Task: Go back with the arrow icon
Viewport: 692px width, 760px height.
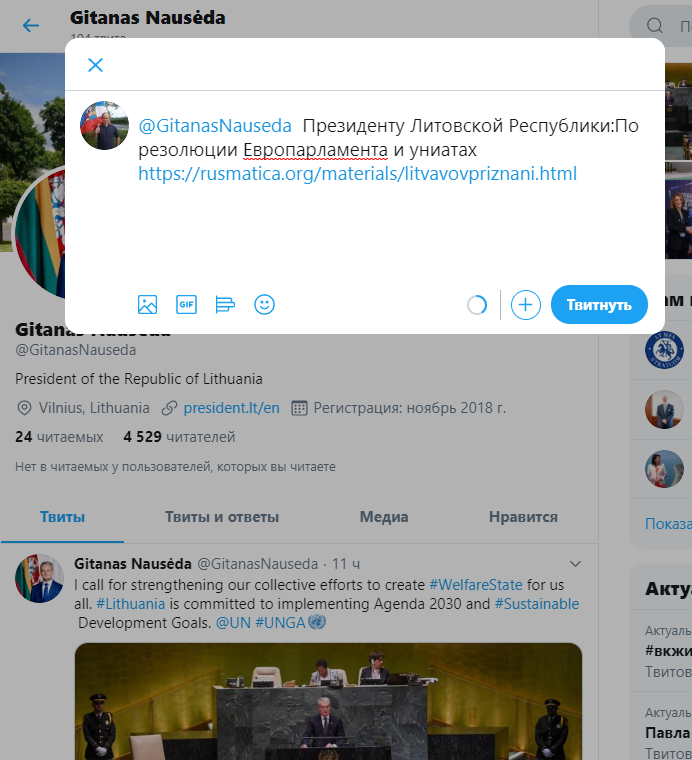Action: click(31, 25)
